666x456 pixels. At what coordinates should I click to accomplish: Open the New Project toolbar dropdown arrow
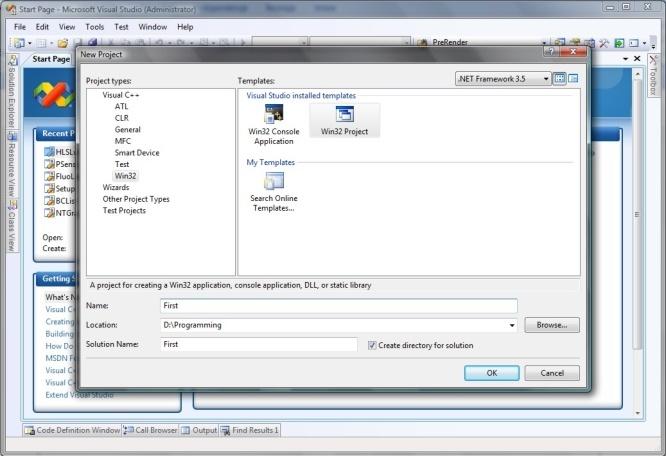[x=30, y=43]
